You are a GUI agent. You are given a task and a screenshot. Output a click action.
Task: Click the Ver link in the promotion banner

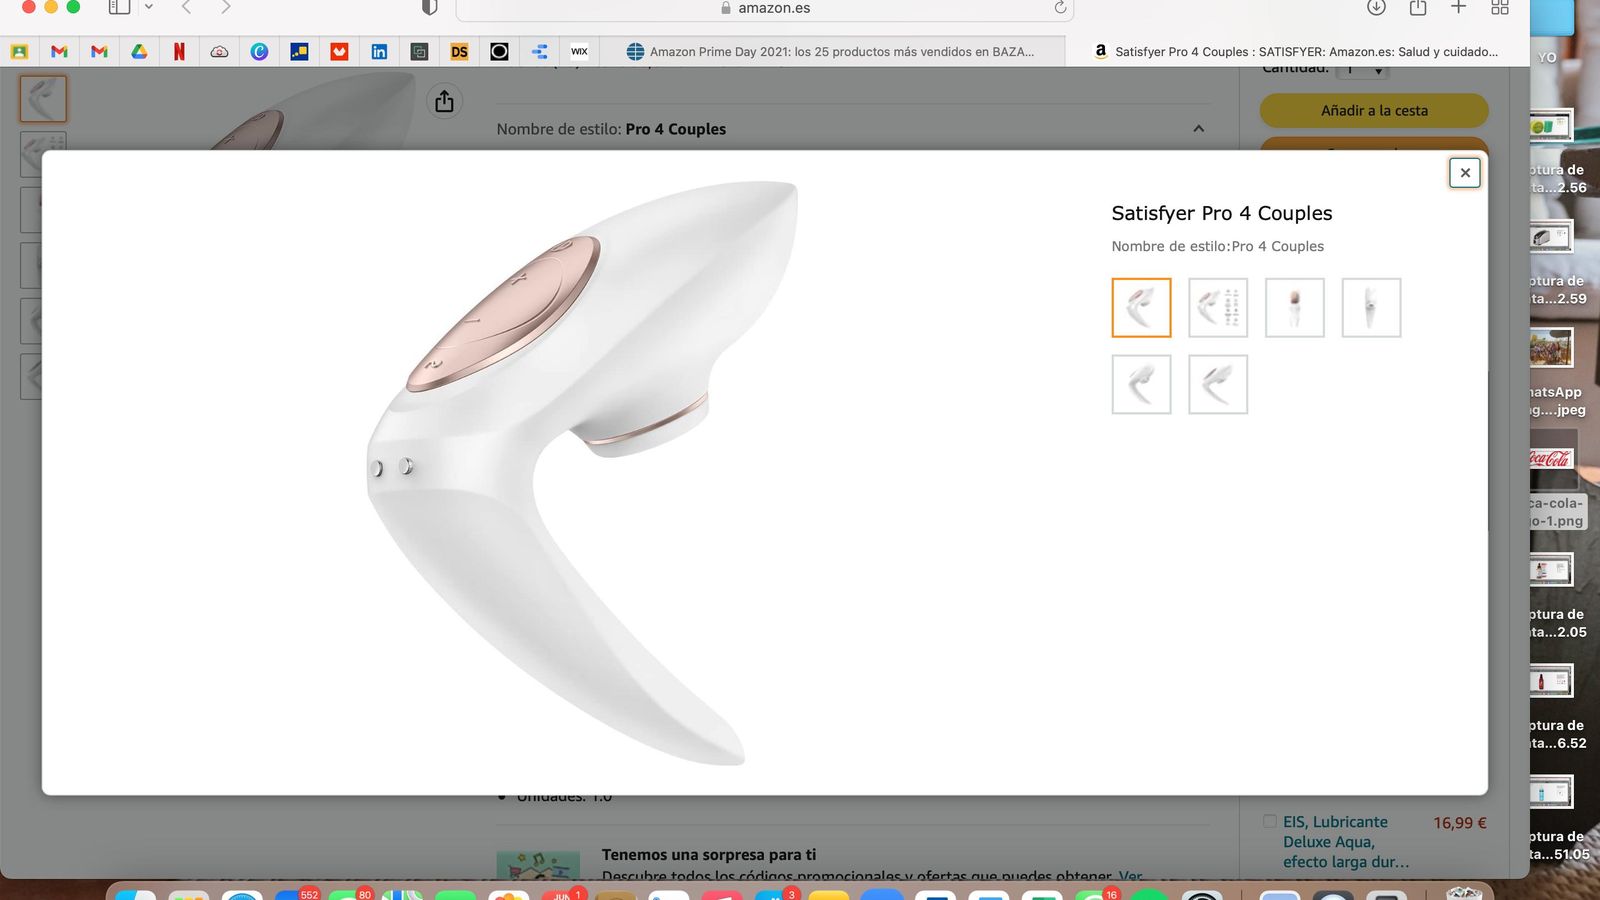1131,876
